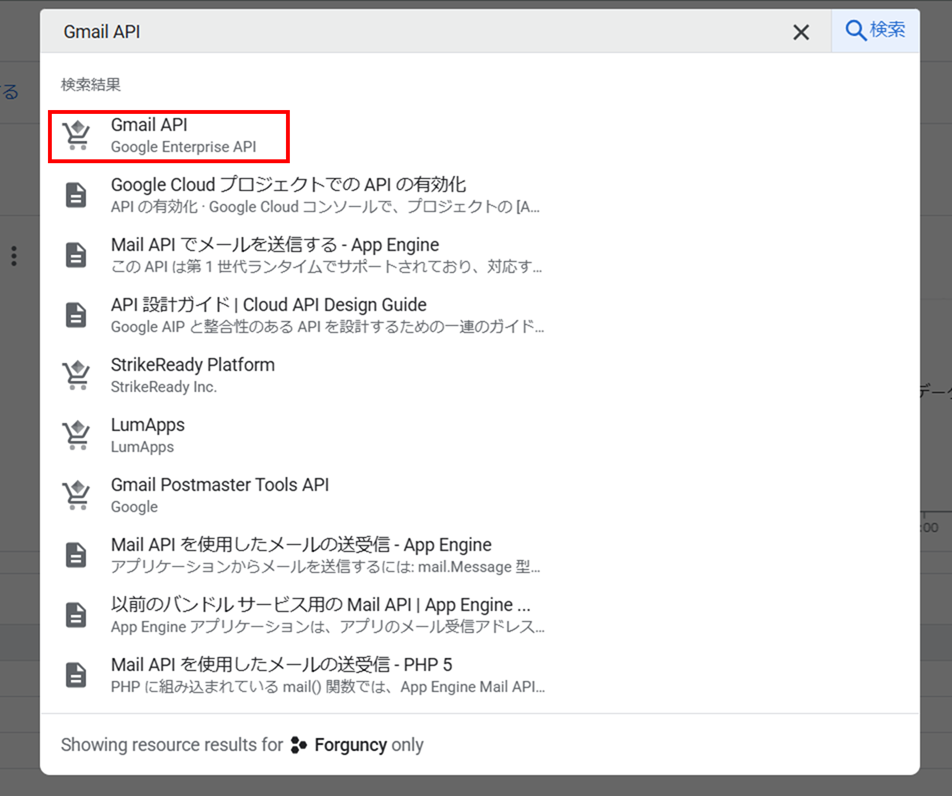The height and width of the screenshot is (796, 952).
Task: Click document icon for Mail API でメールを送信する
Action: pos(76,255)
